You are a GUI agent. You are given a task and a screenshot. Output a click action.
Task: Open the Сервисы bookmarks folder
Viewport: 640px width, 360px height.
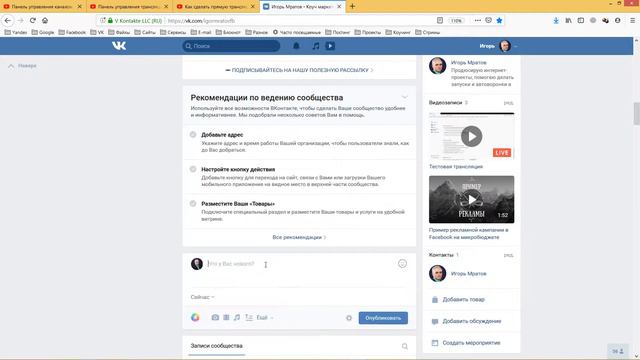pyautogui.click(x=173, y=32)
